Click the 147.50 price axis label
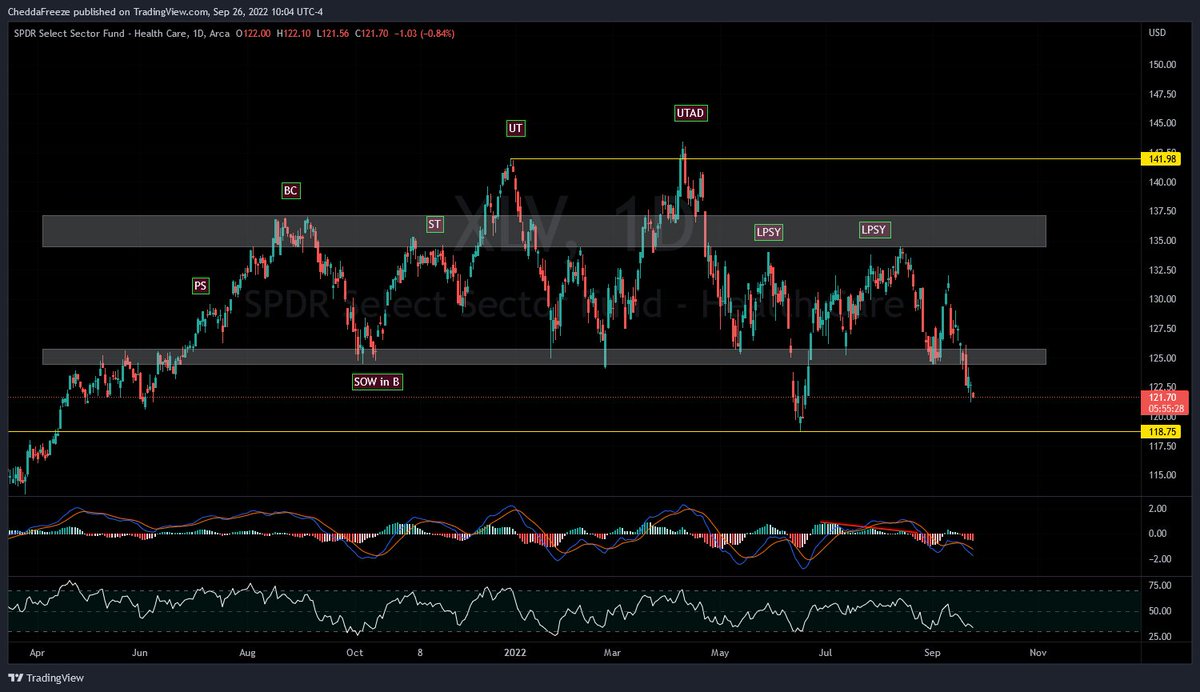The height and width of the screenshot is (692, 1200). [x=1162, y=95]
